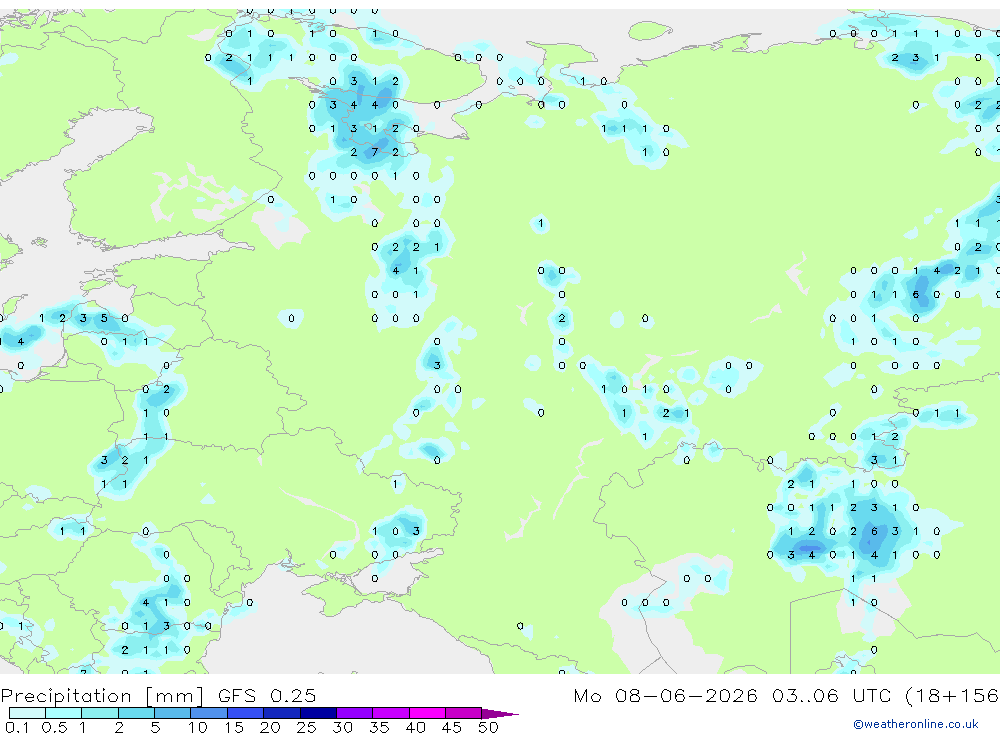Click the legend label '10'

(198, 727)
